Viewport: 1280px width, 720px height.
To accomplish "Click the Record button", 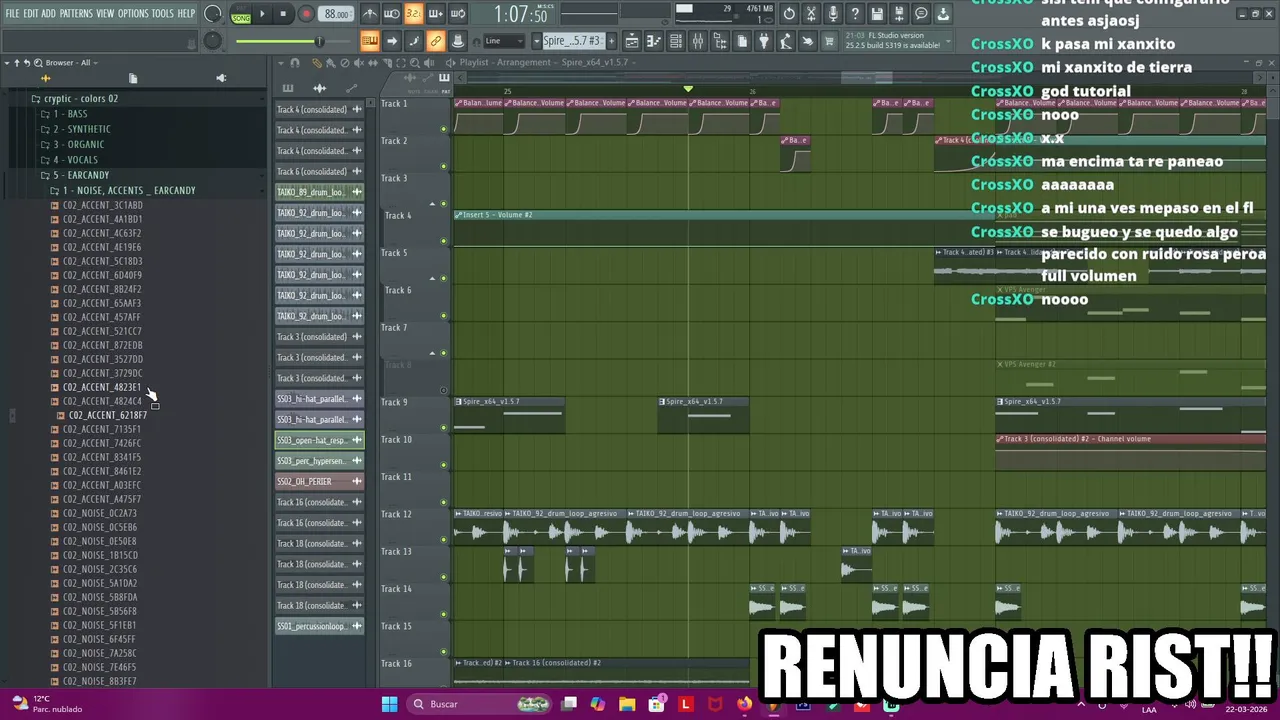I will point(306,14).
